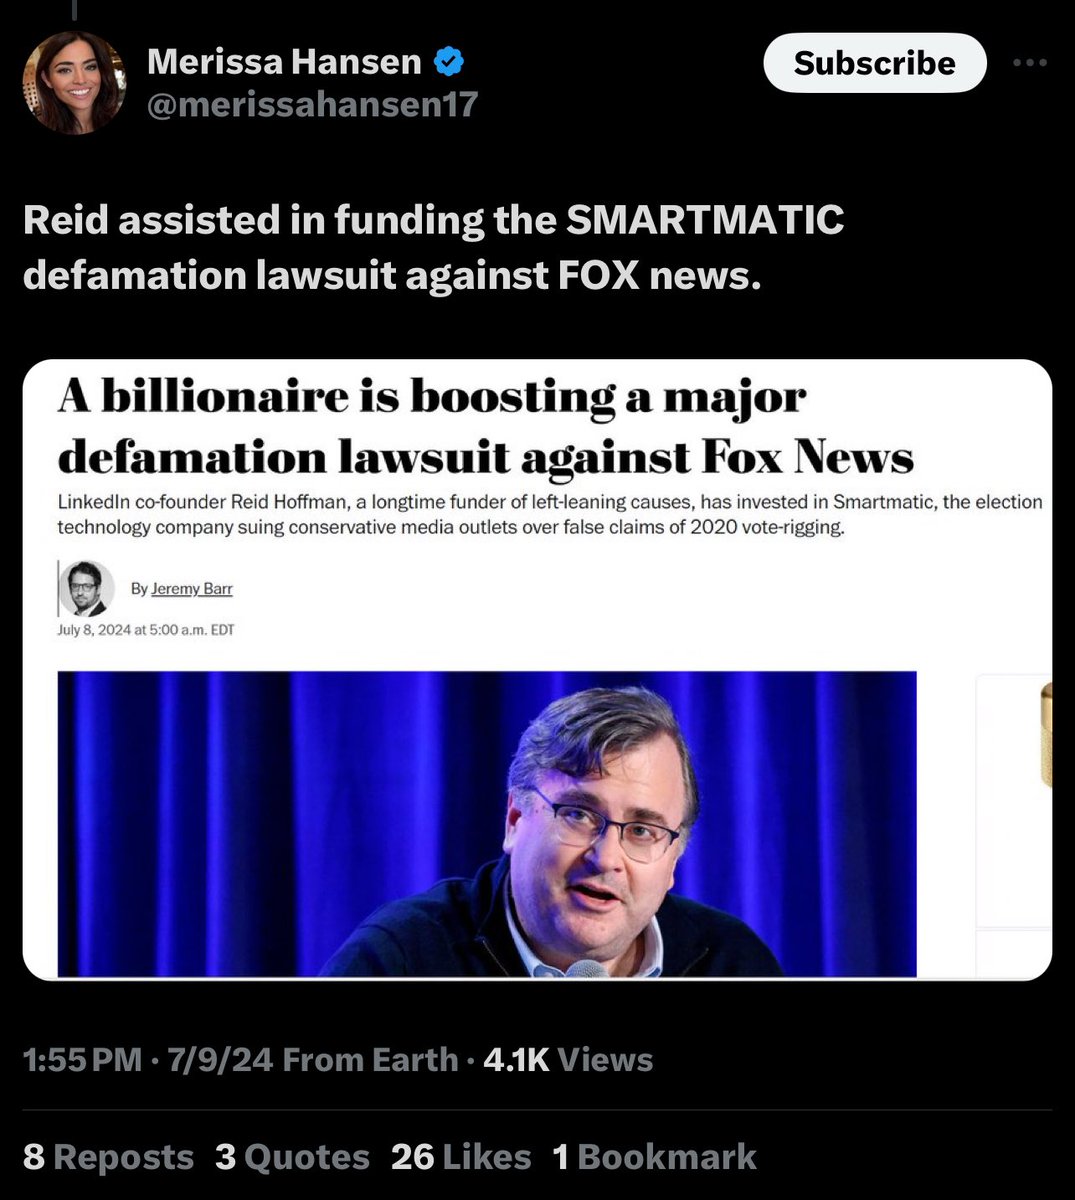Click the blue verified badge icon
This screenshot has width=1075, height=1200.
click(x=447, y=62)
